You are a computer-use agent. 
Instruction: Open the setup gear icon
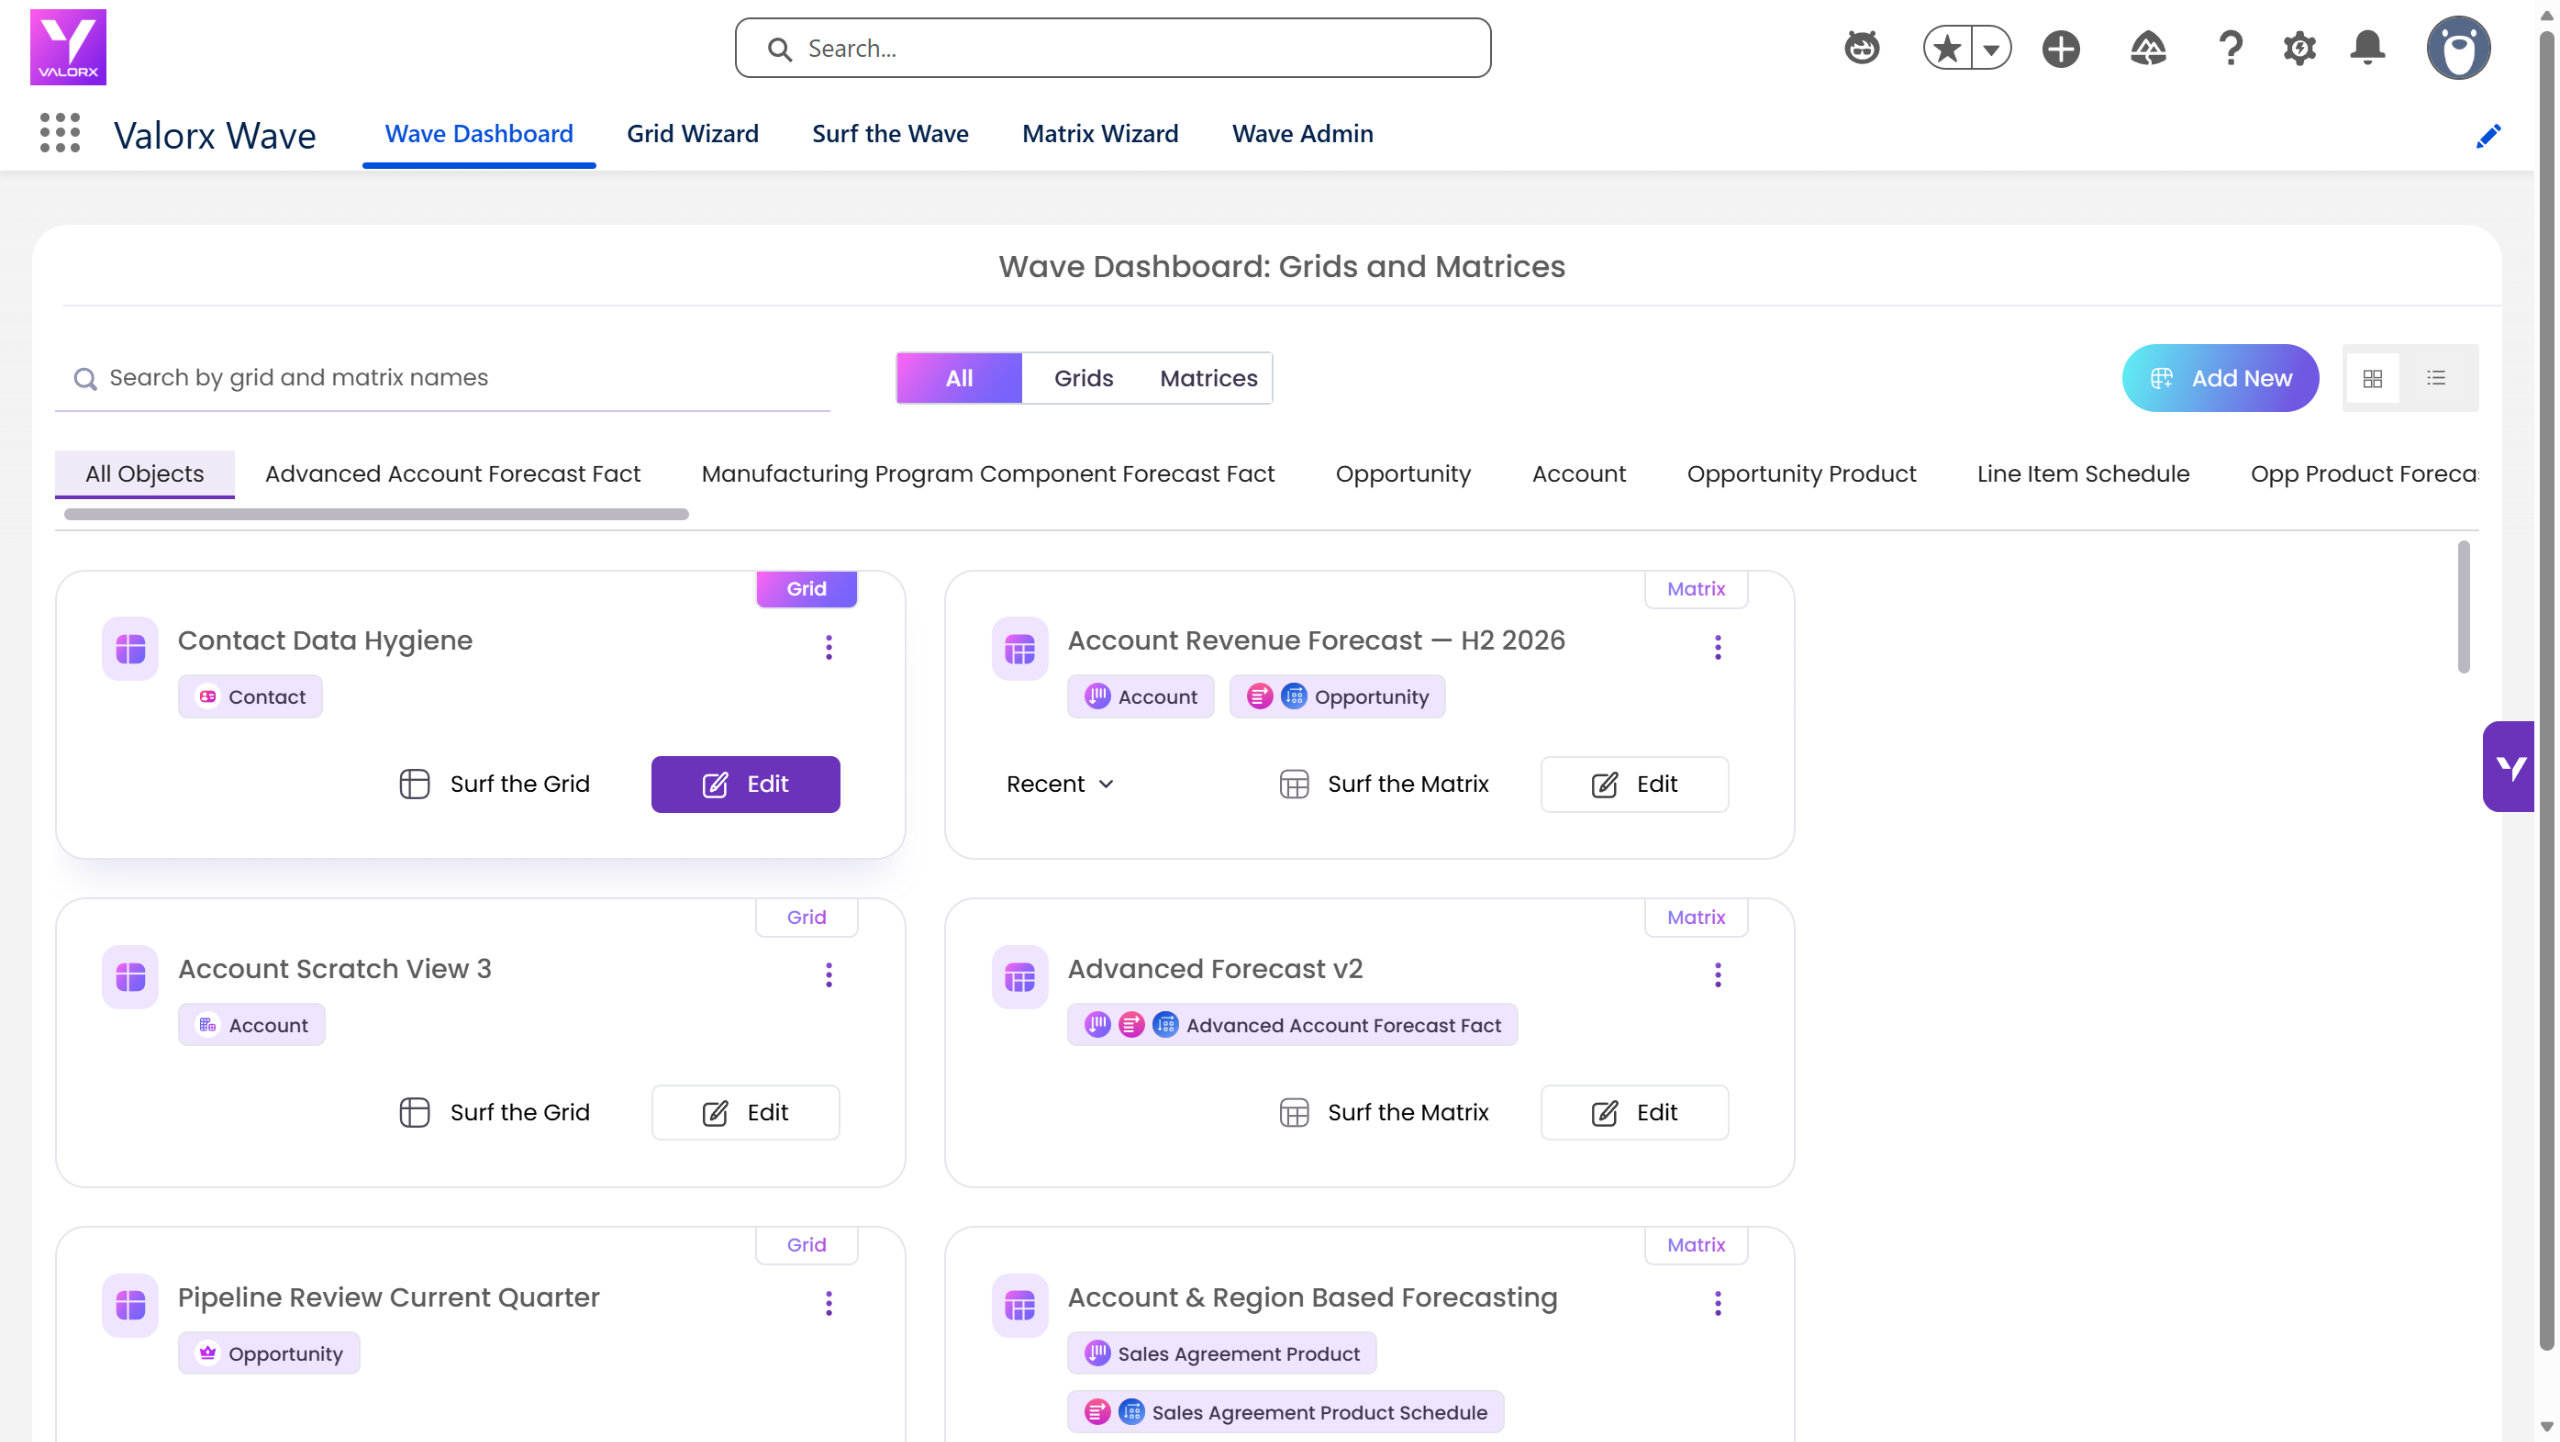[x=2299, y=48]
